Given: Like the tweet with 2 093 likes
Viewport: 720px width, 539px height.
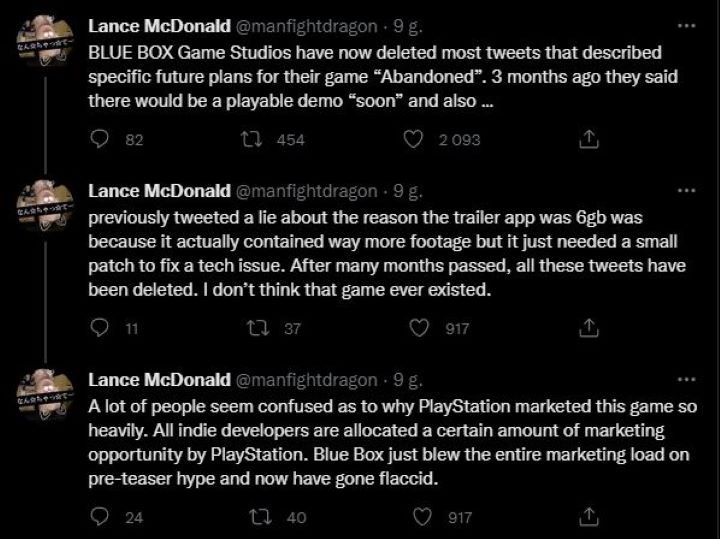Looking at the screenshot, I should 414,140.
